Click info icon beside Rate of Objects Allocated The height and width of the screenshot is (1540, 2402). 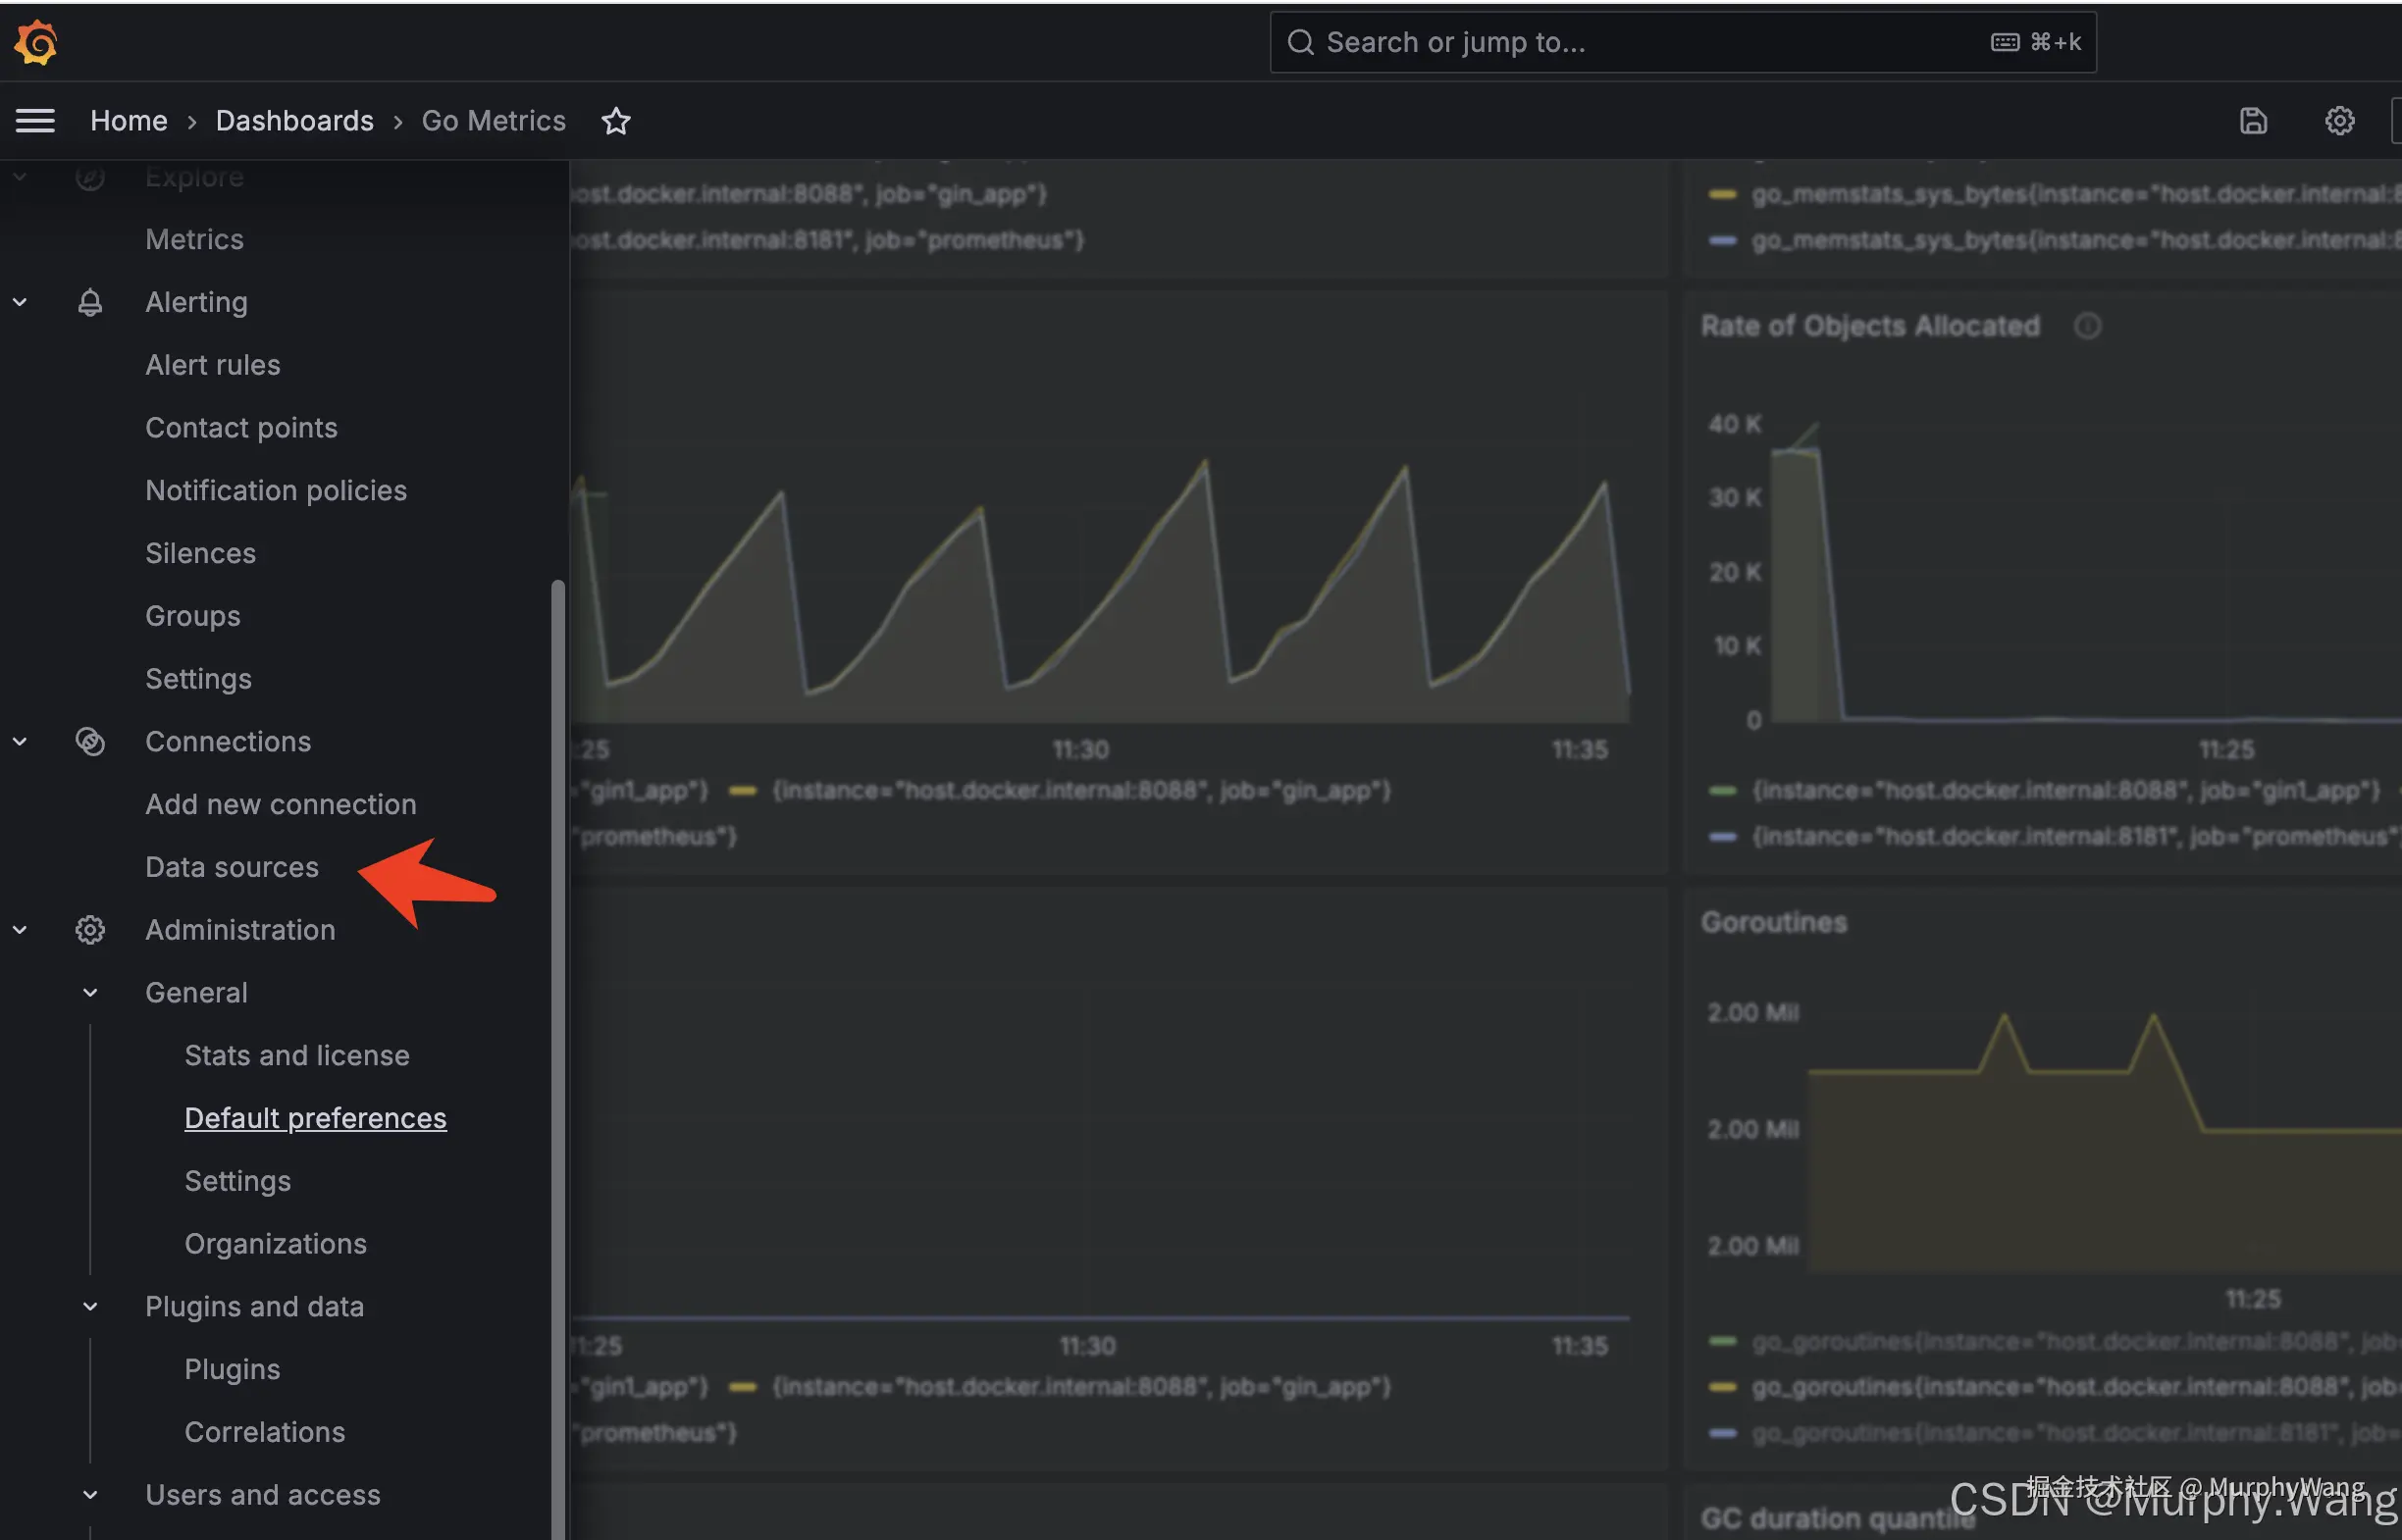tap(2087, 326)
